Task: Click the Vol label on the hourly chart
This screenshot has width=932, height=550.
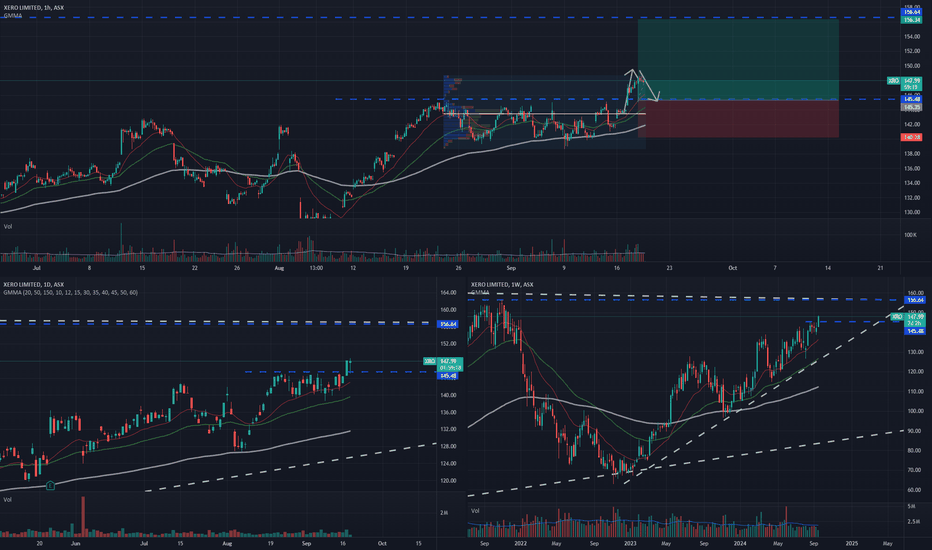Action: point(8,227)
